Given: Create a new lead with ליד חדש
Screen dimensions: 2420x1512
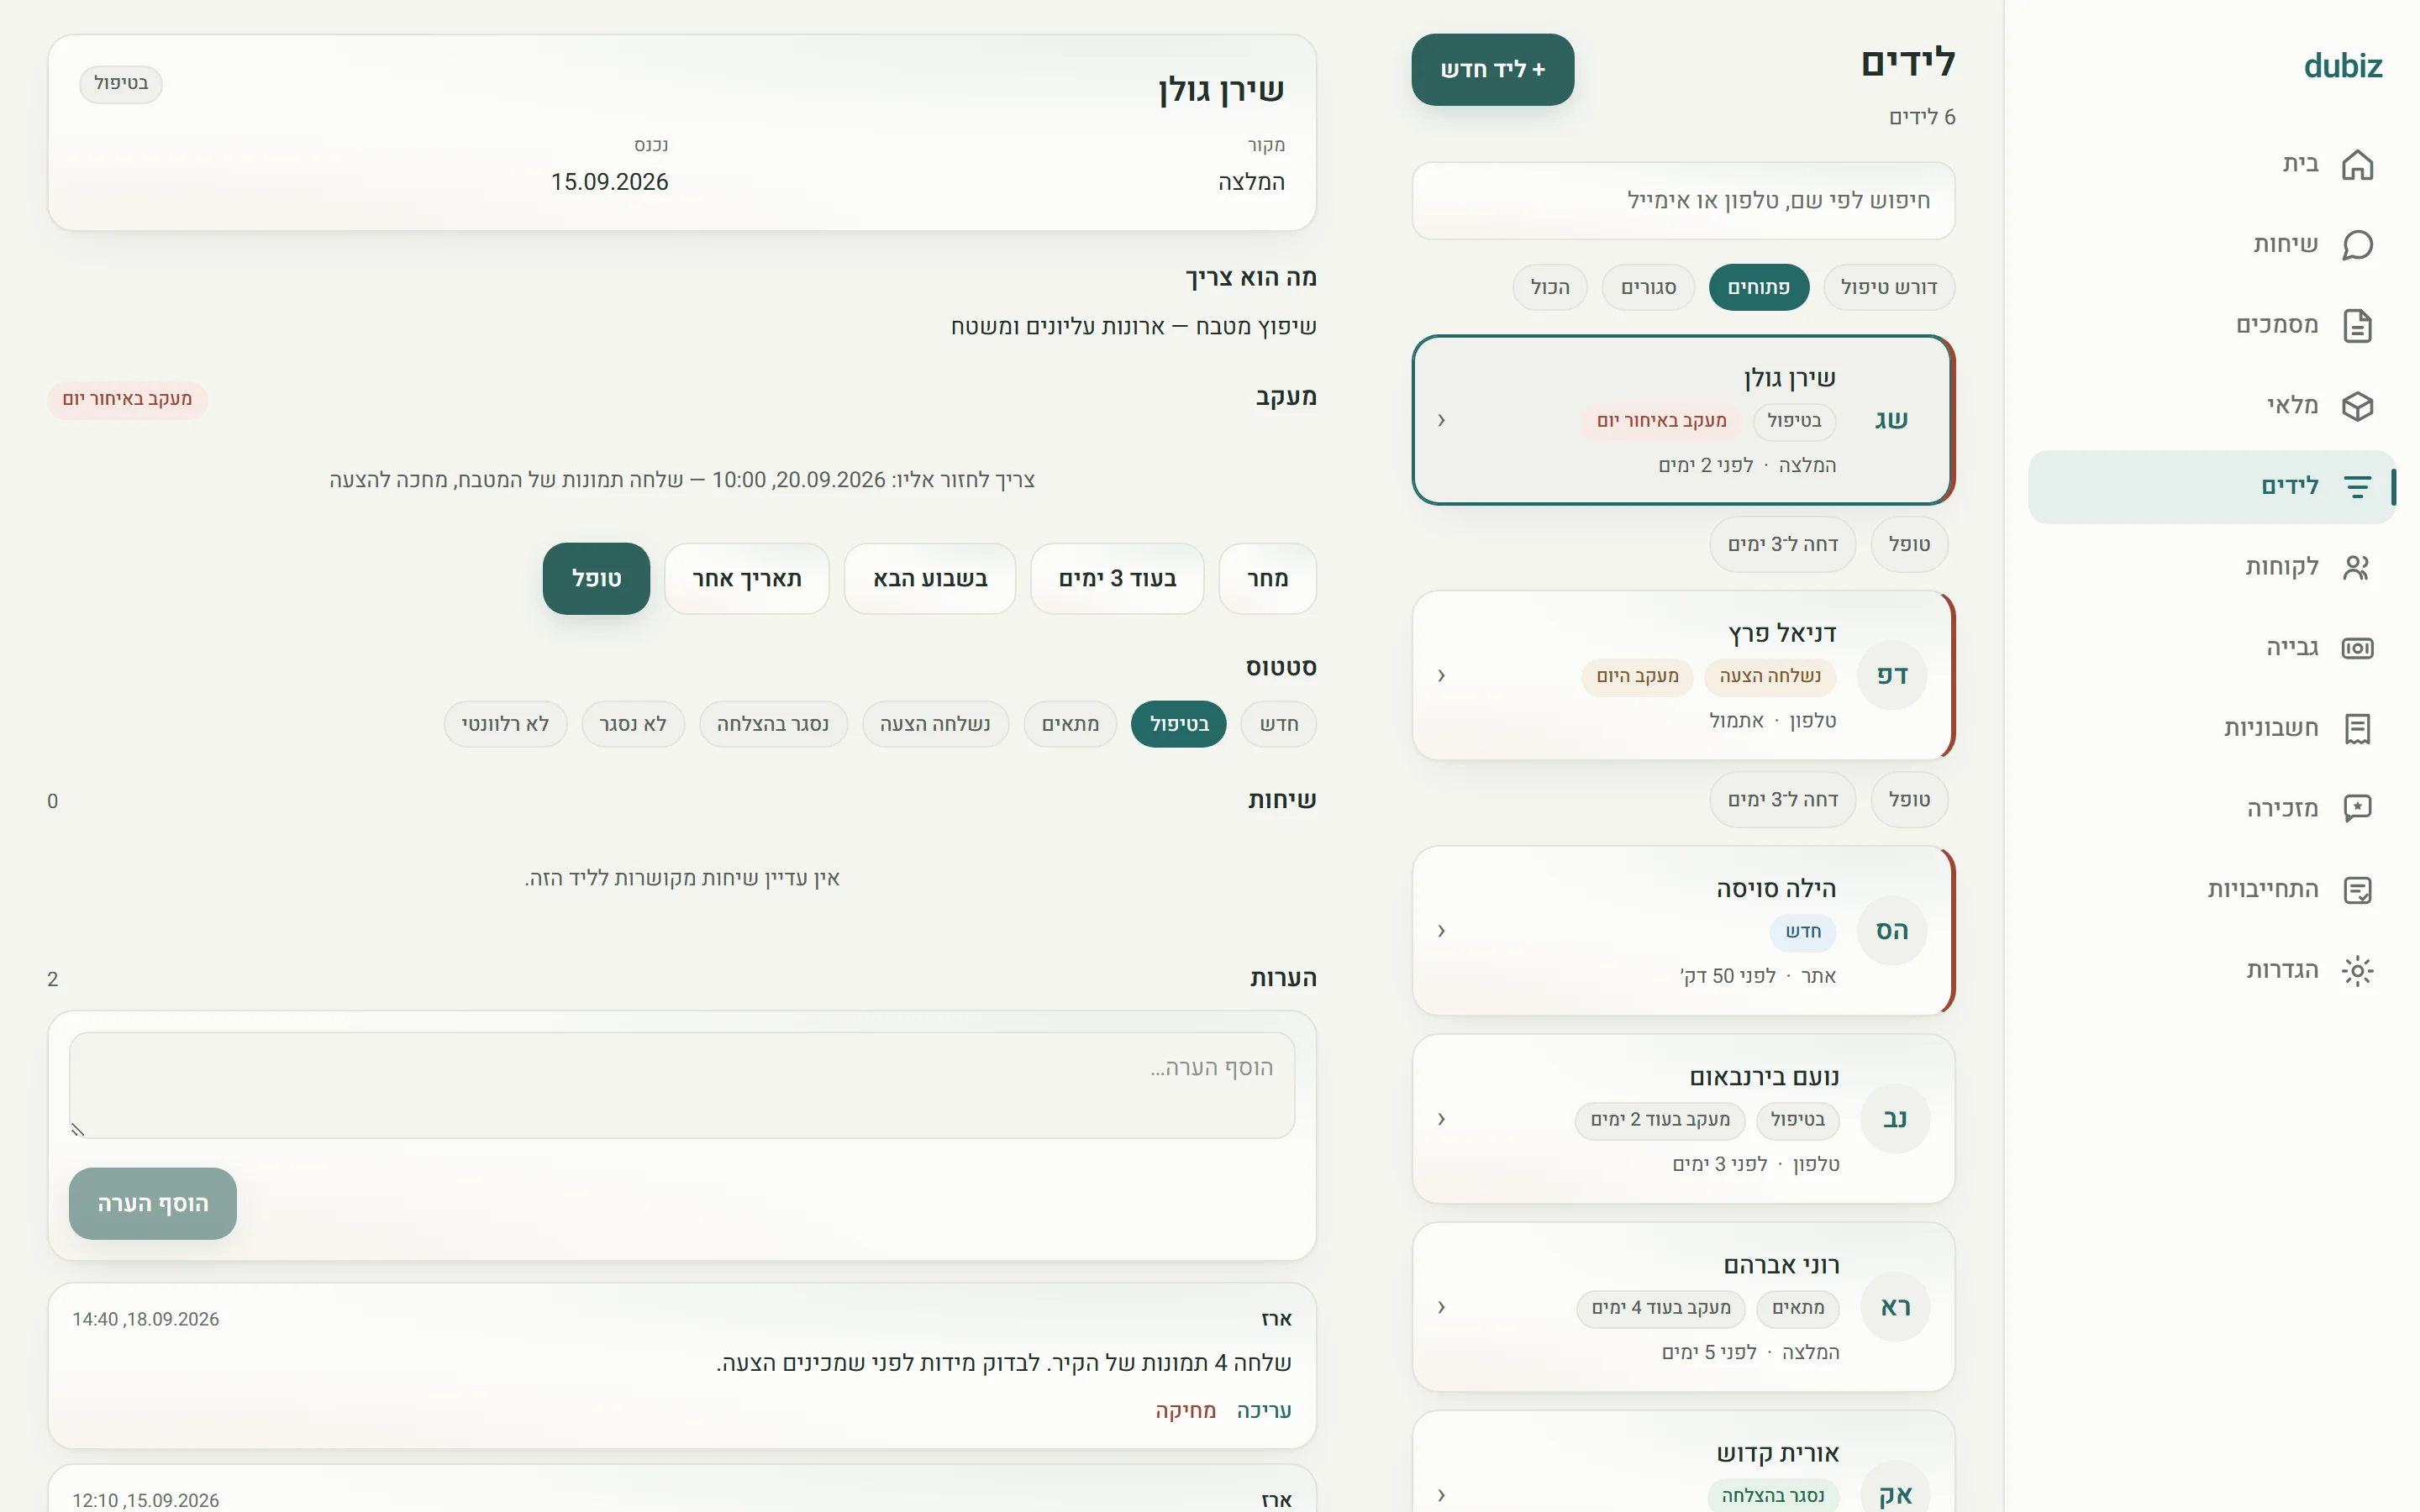Looking at the screenshot, I should (x=1492, y=70).
